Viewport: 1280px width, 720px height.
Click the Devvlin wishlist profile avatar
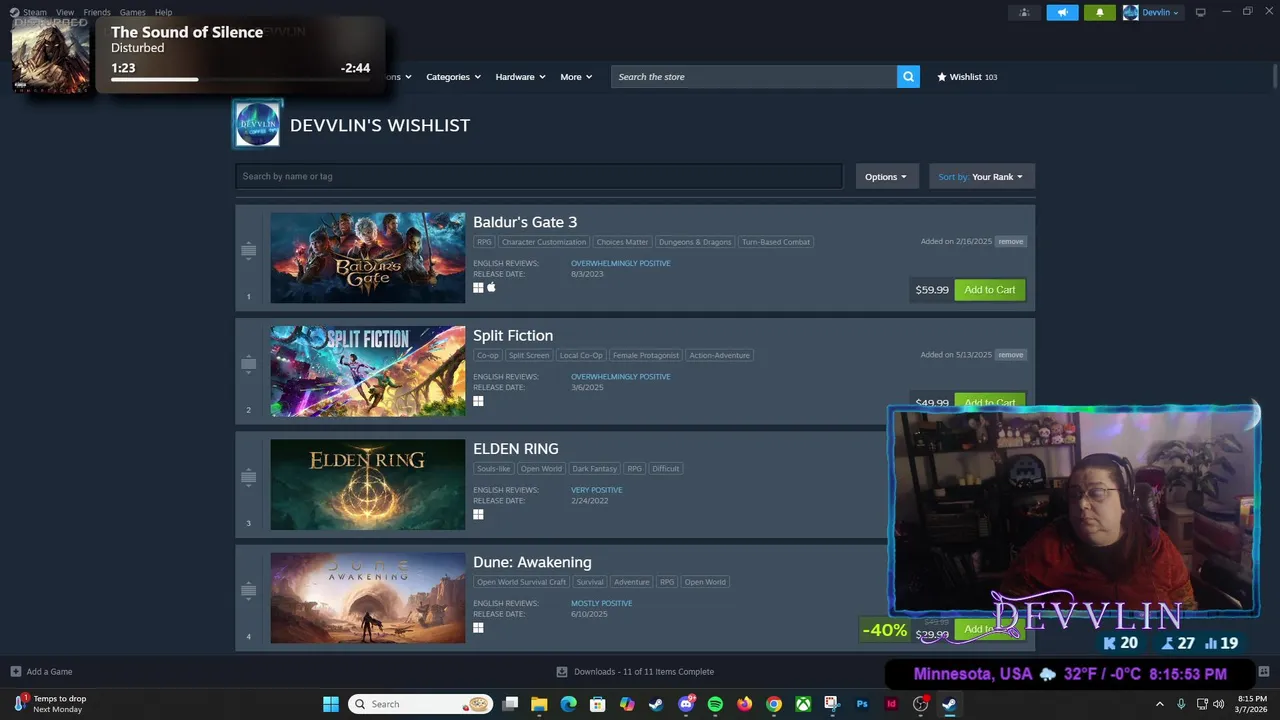coord(257,124)
